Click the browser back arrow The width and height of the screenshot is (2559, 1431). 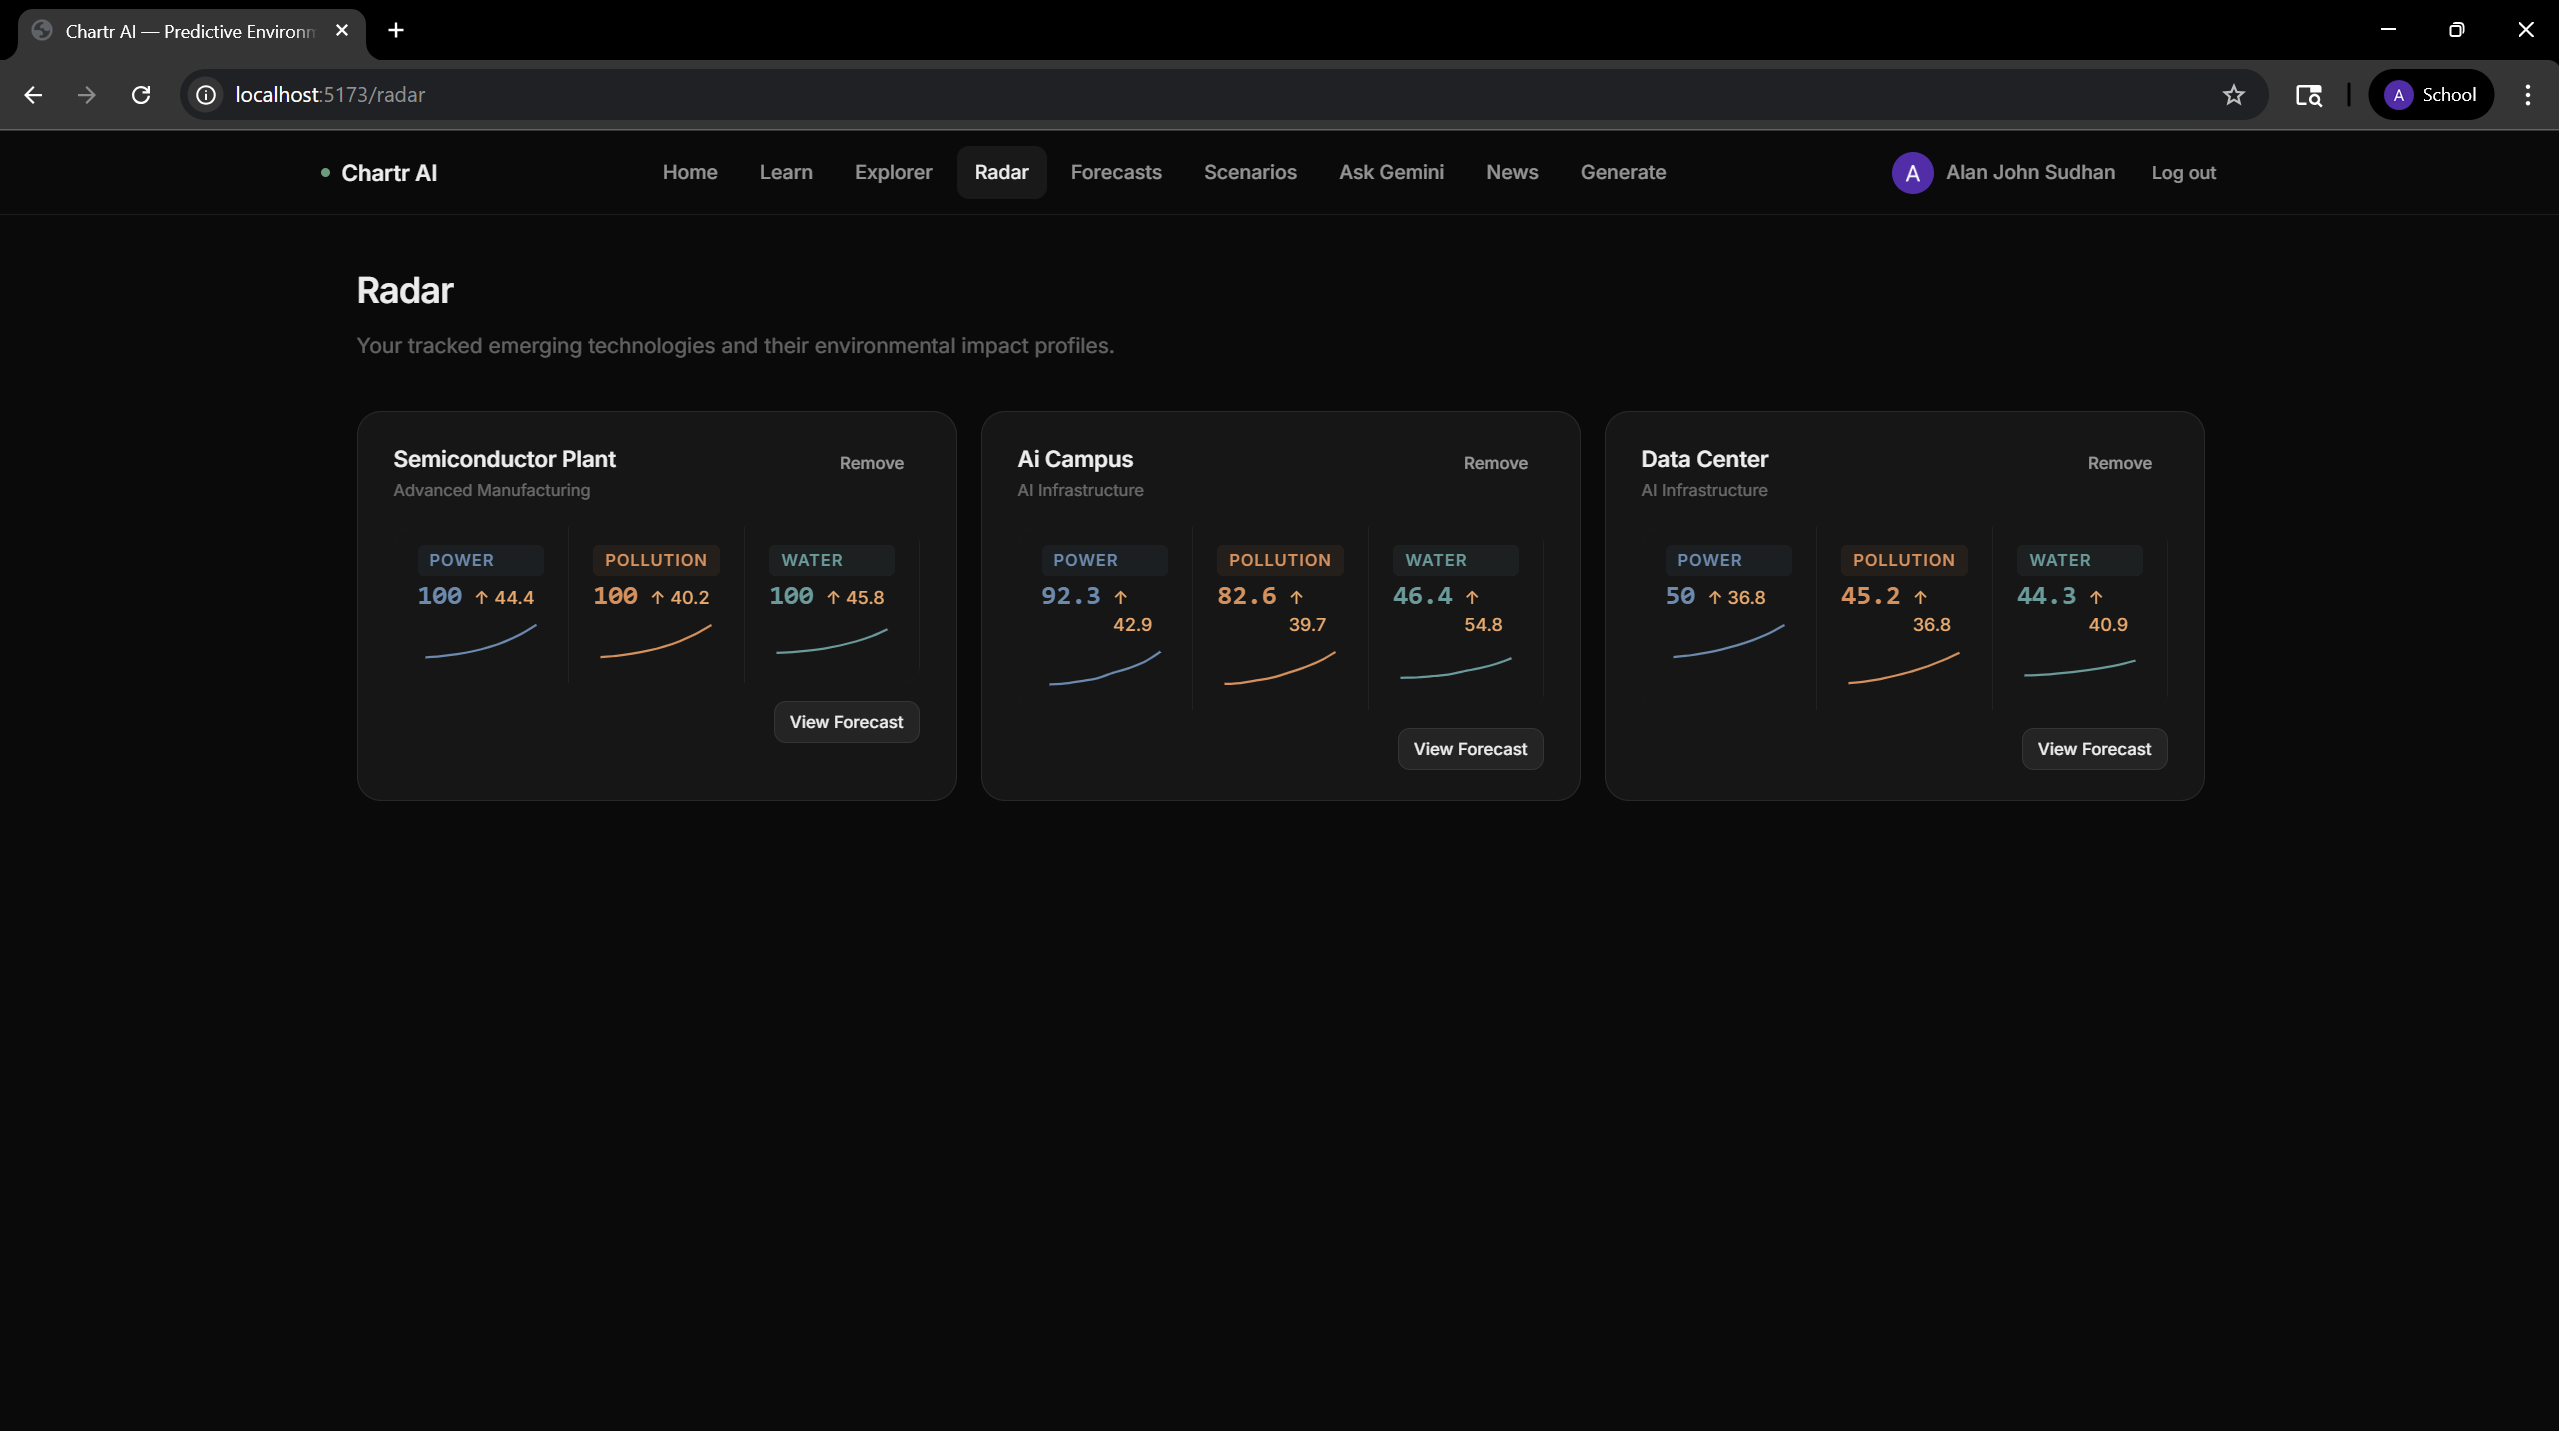coord(33,95)
